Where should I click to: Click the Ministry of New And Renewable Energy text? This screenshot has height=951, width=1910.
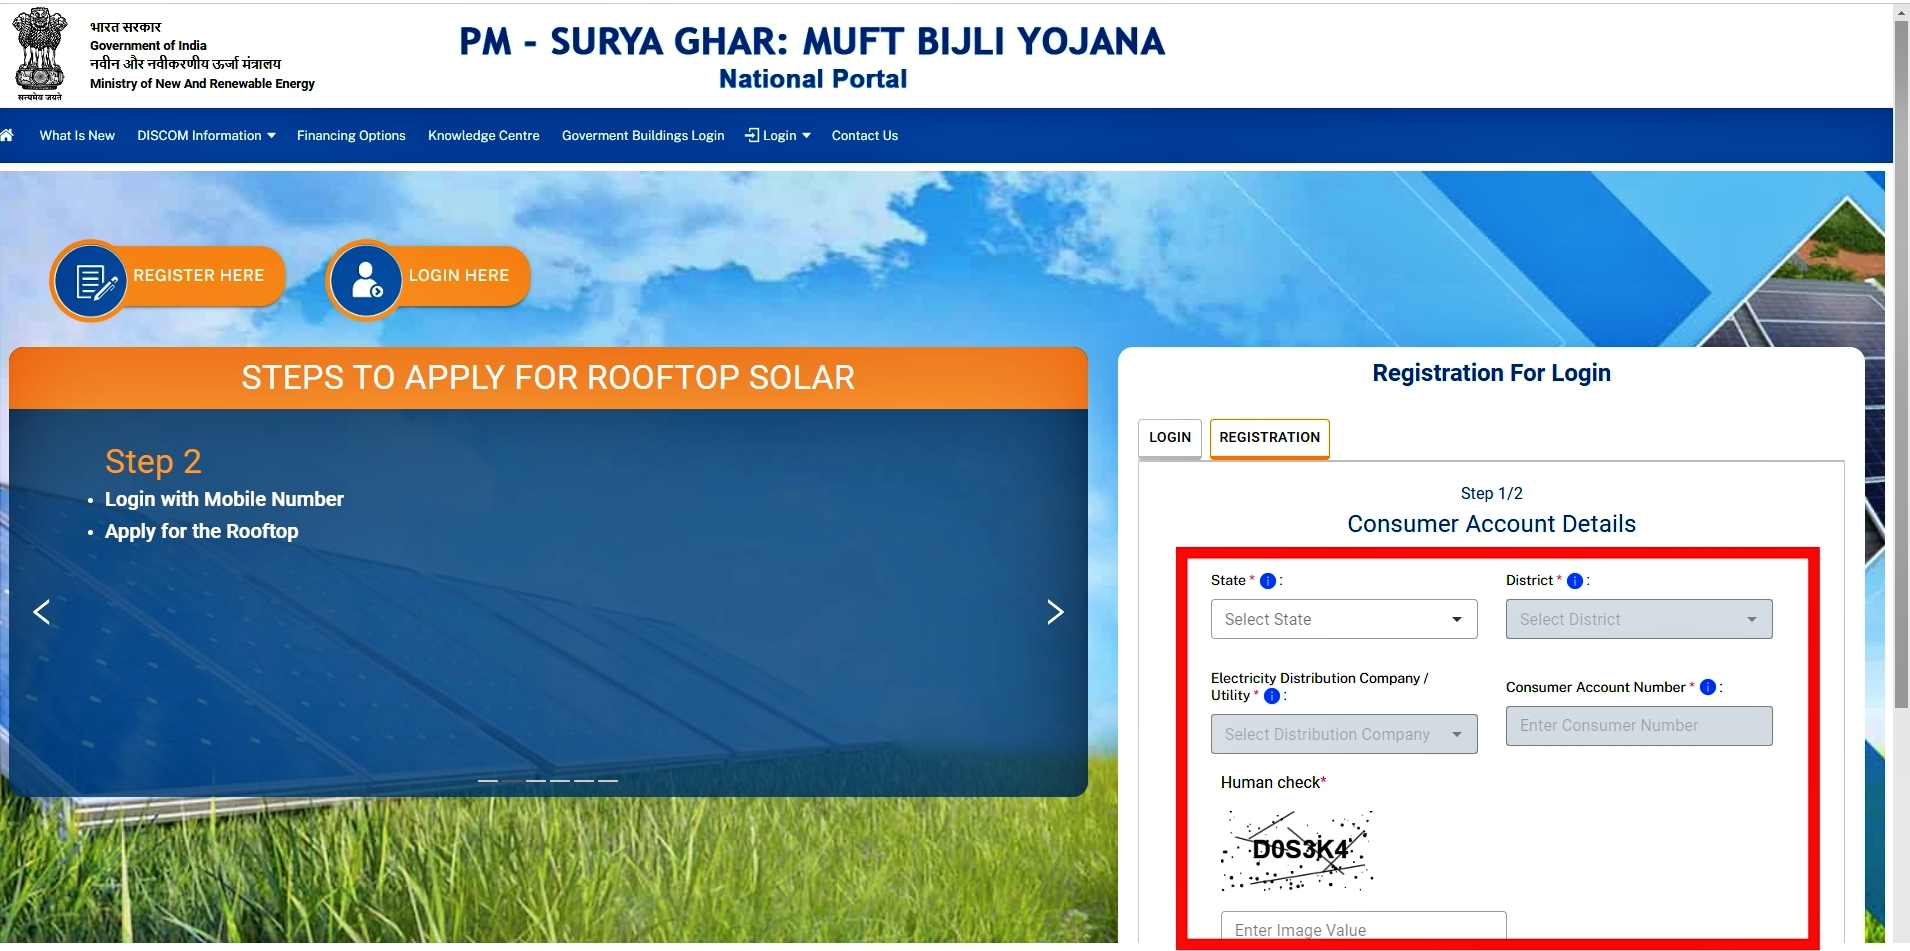tap(202, 84)
